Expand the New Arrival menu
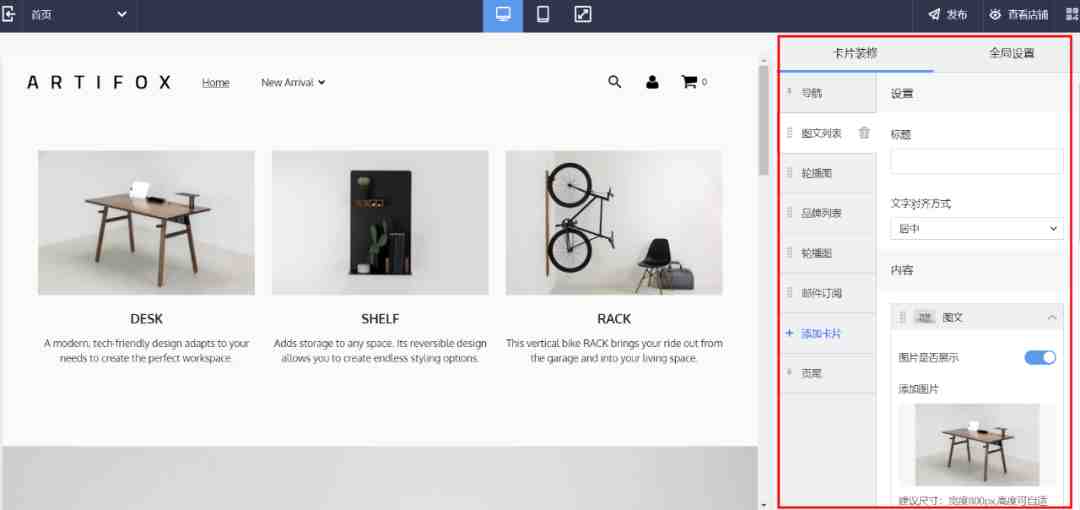 click(293, 83)
